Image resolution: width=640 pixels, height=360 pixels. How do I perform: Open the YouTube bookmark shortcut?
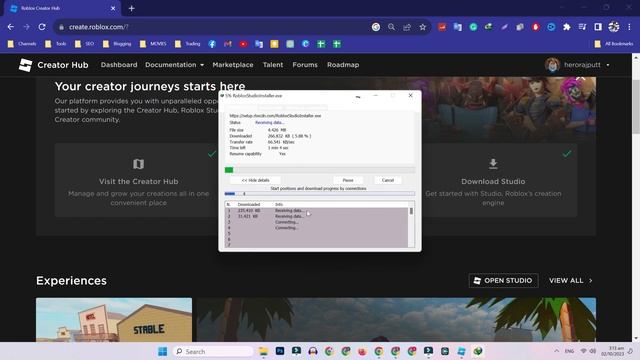(x=243, y=44)
